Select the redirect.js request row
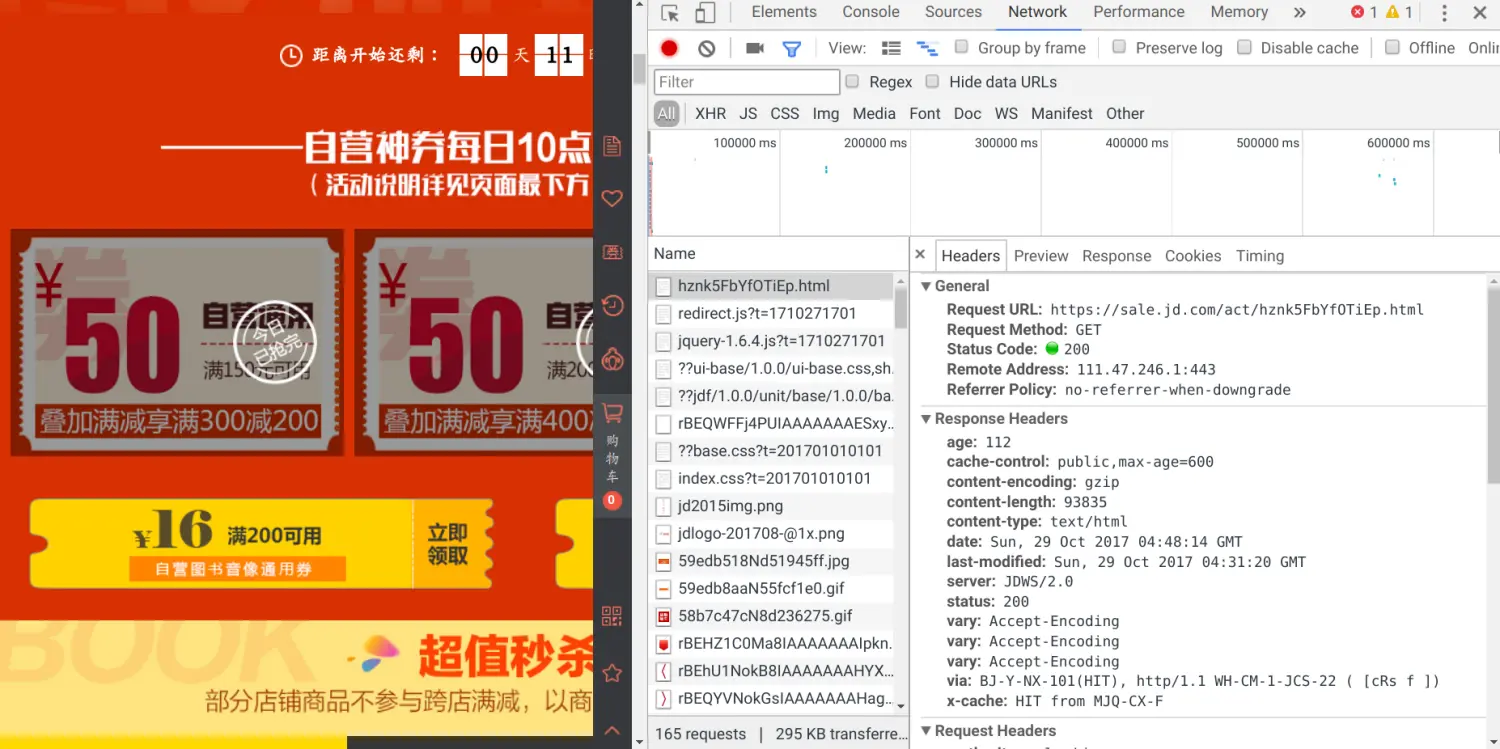Image resolution: width=1500 pixels, height=749 pixels. coord(771,313)
